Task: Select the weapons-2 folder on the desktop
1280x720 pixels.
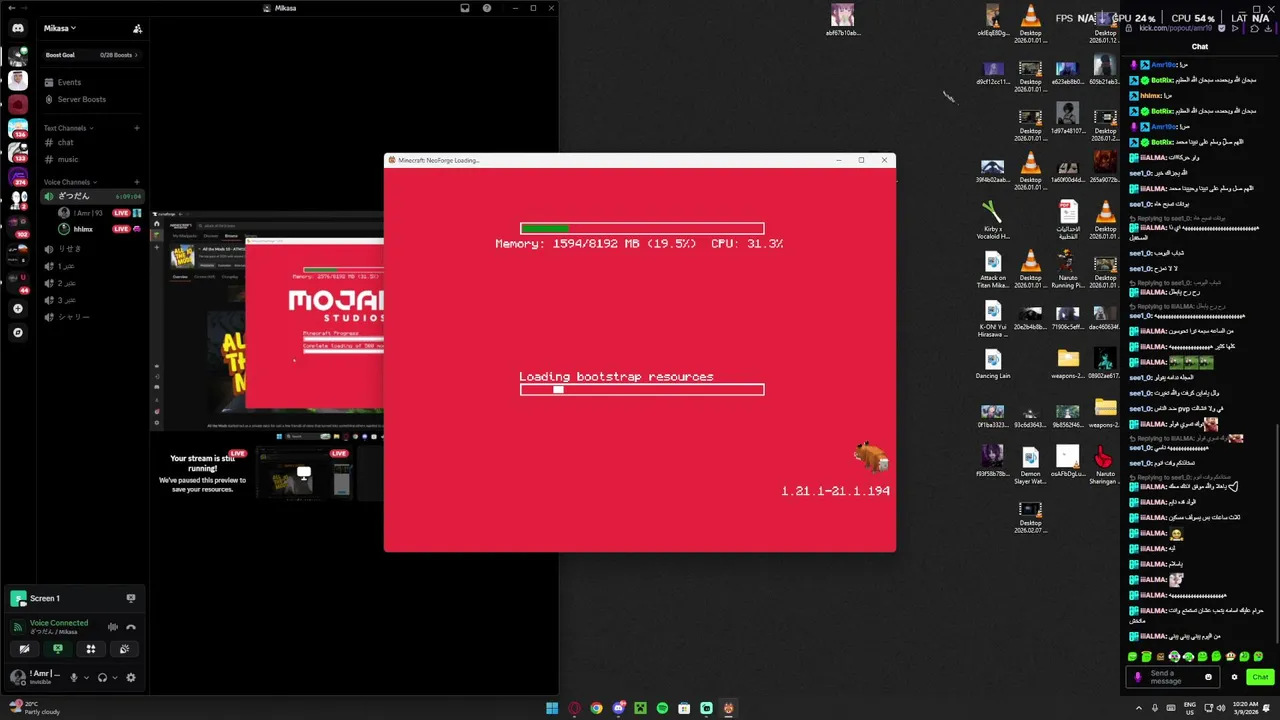Action: pyautogui.click(x=1067, y=365)
